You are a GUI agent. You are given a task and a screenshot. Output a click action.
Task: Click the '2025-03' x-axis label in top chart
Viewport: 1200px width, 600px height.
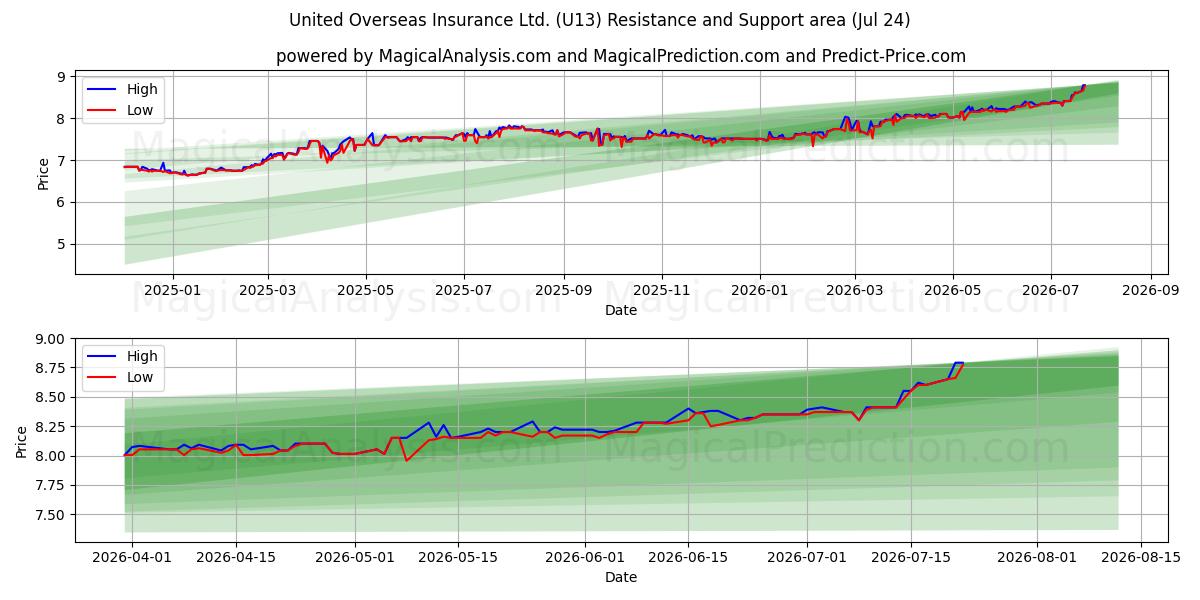[268, 292]
